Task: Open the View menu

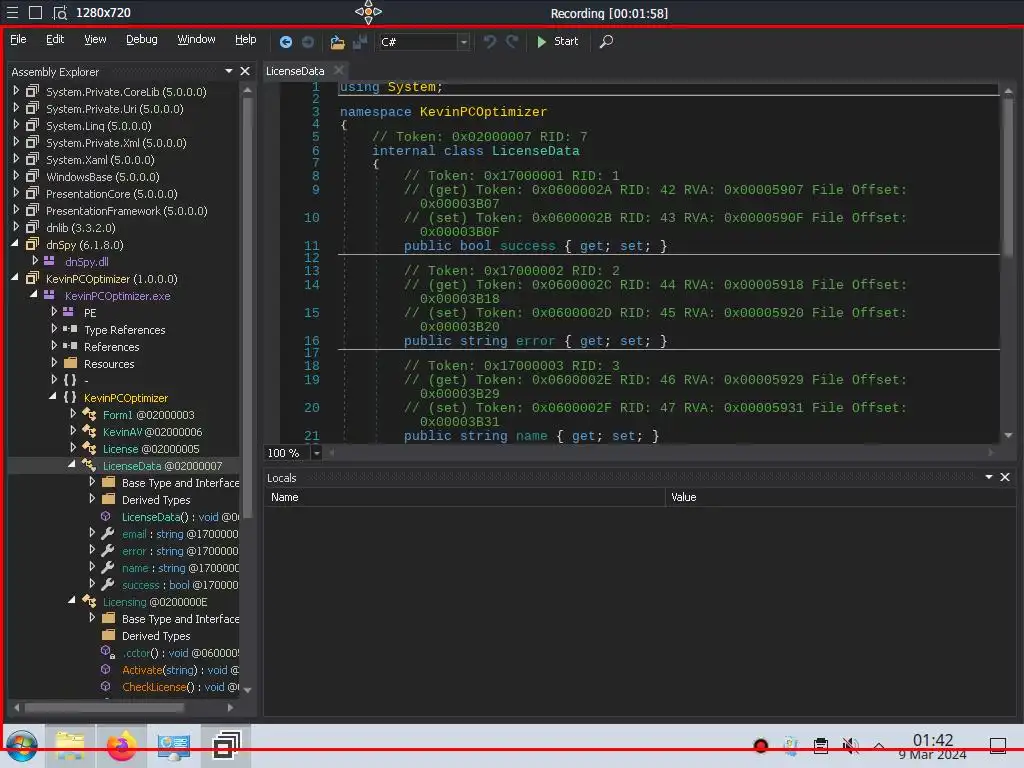Action: click(x=95, y=40)
